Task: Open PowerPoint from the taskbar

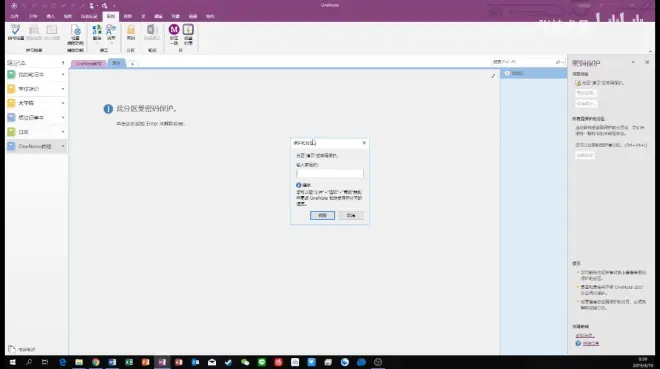Action: [145, 362]
